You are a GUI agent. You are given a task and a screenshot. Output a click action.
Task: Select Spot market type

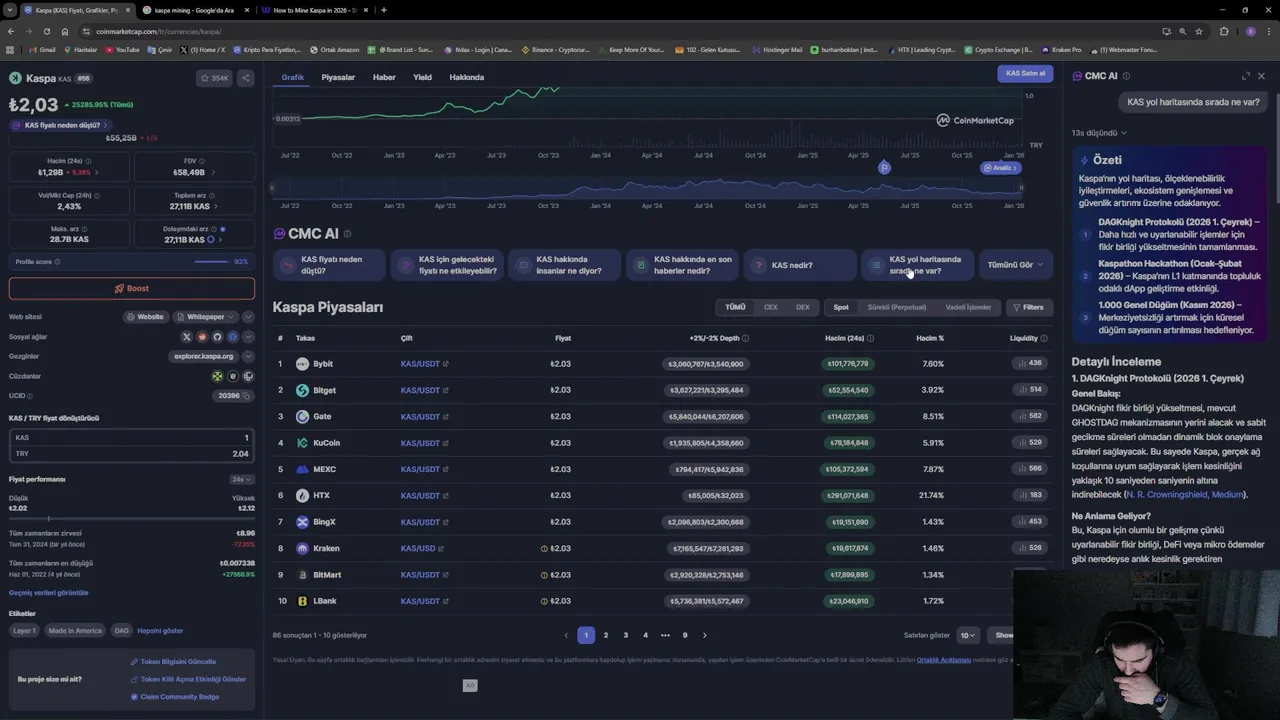click(x=841, y=307)
